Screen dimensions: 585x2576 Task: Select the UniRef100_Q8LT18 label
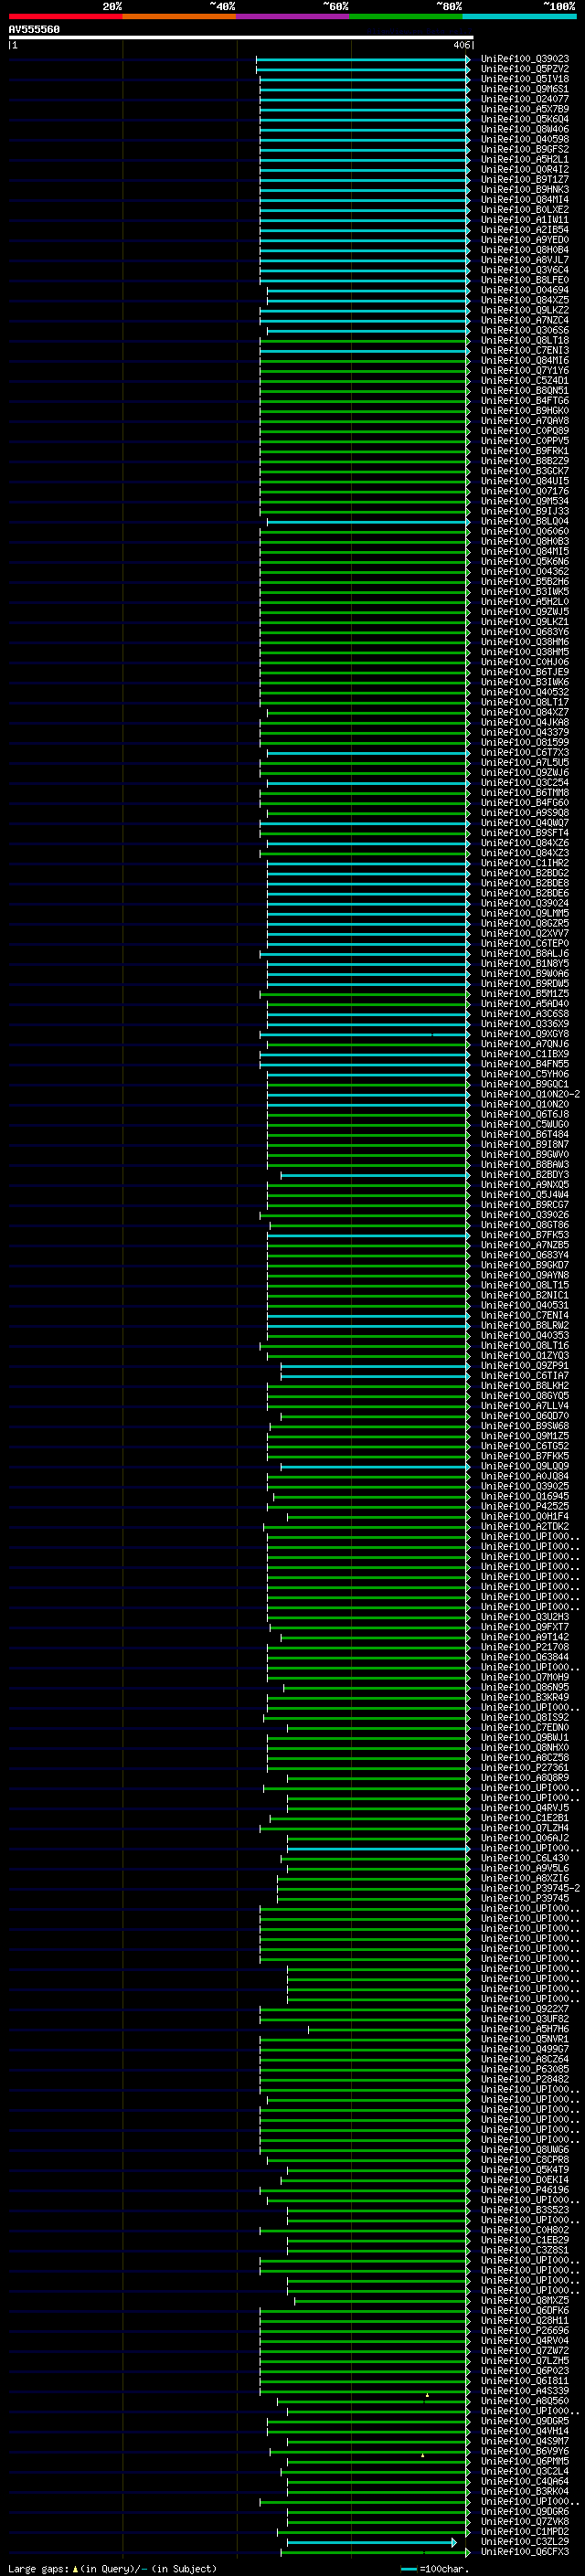tap(524, 340)
